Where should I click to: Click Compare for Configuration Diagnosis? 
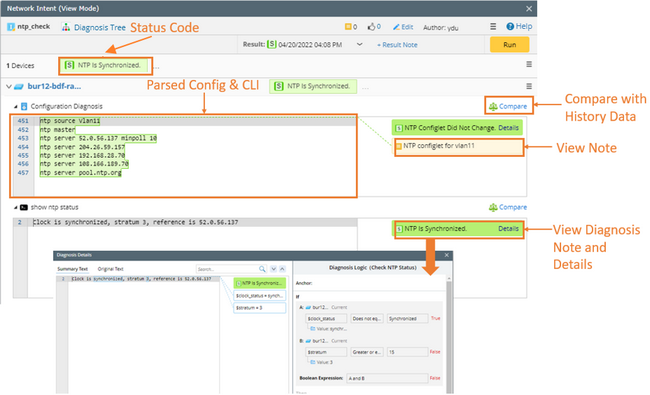pos(508,106)
